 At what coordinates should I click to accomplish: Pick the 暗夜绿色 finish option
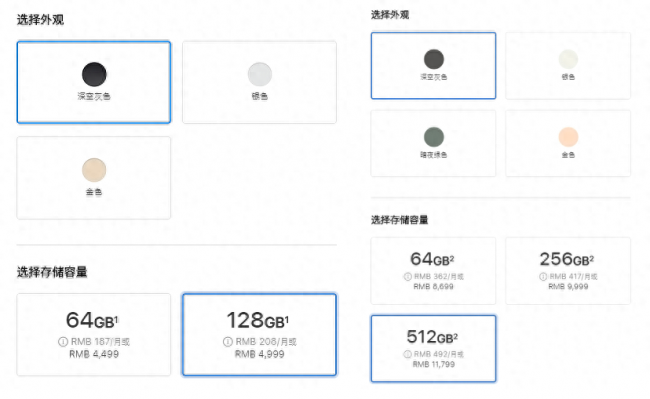click(433, 143)
